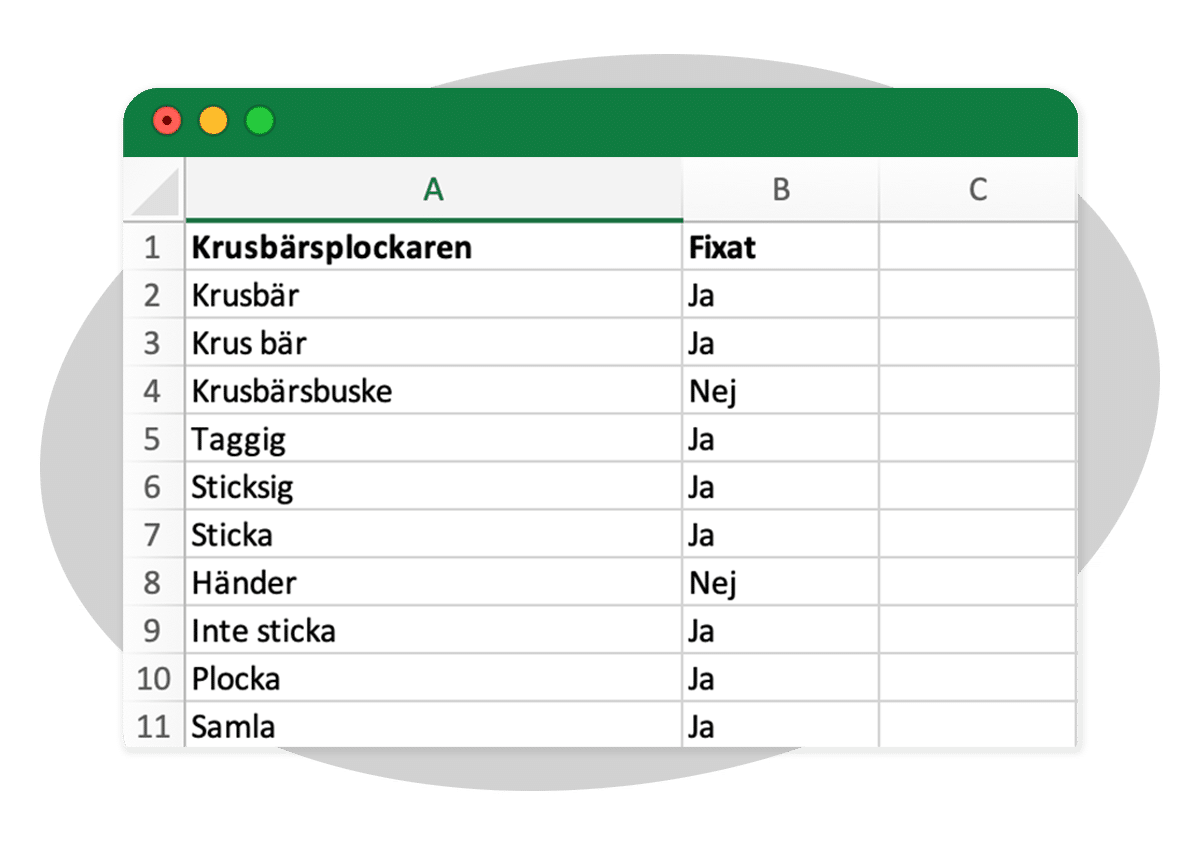Select the cell containing Händer

pyautogui.click(x=433, y=583)
